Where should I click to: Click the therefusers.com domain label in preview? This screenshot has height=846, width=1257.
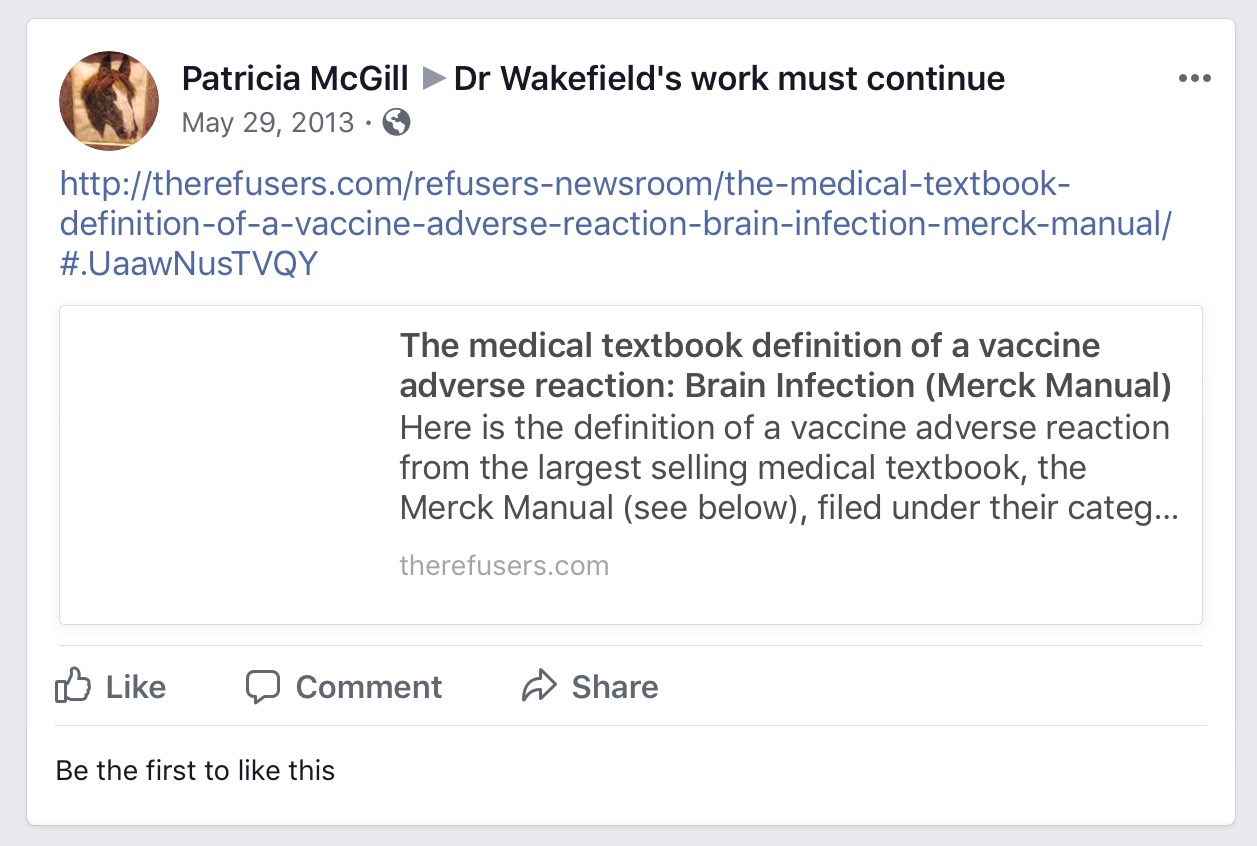coord(504,566)
